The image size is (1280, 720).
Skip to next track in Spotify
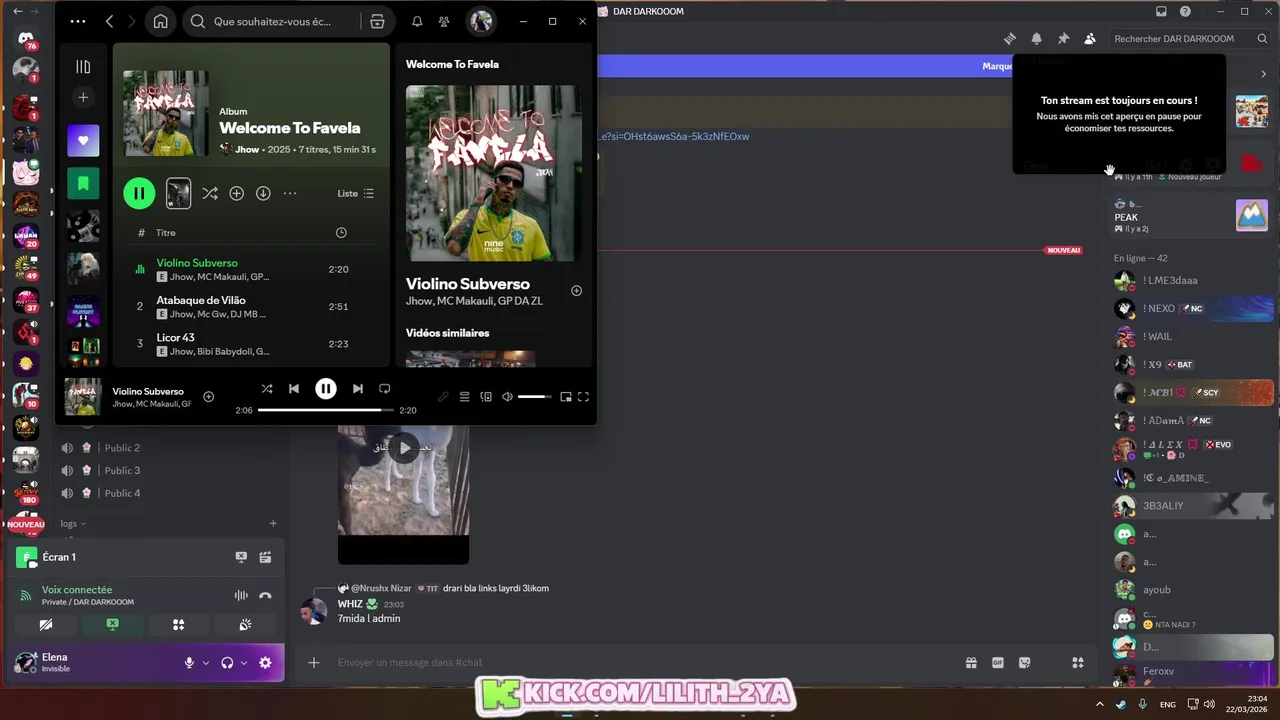[357, 388]
